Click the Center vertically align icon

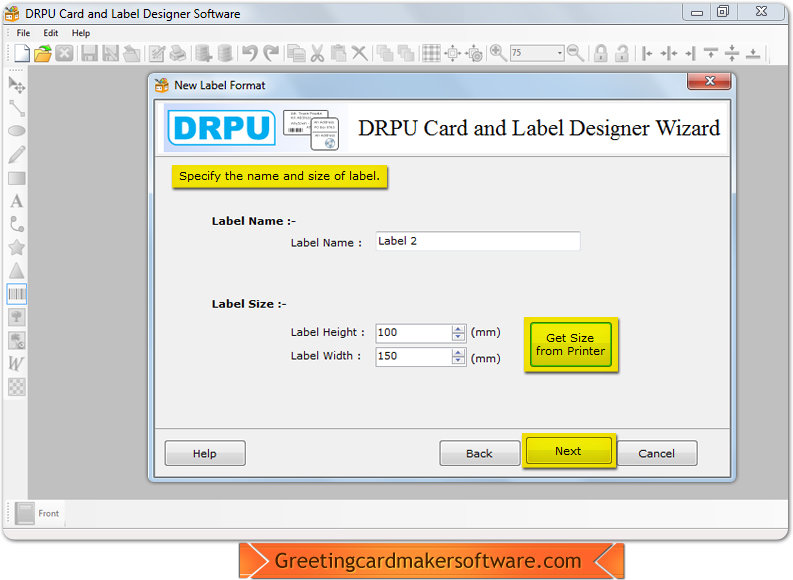pyautogui.click(x=732, y=53)
